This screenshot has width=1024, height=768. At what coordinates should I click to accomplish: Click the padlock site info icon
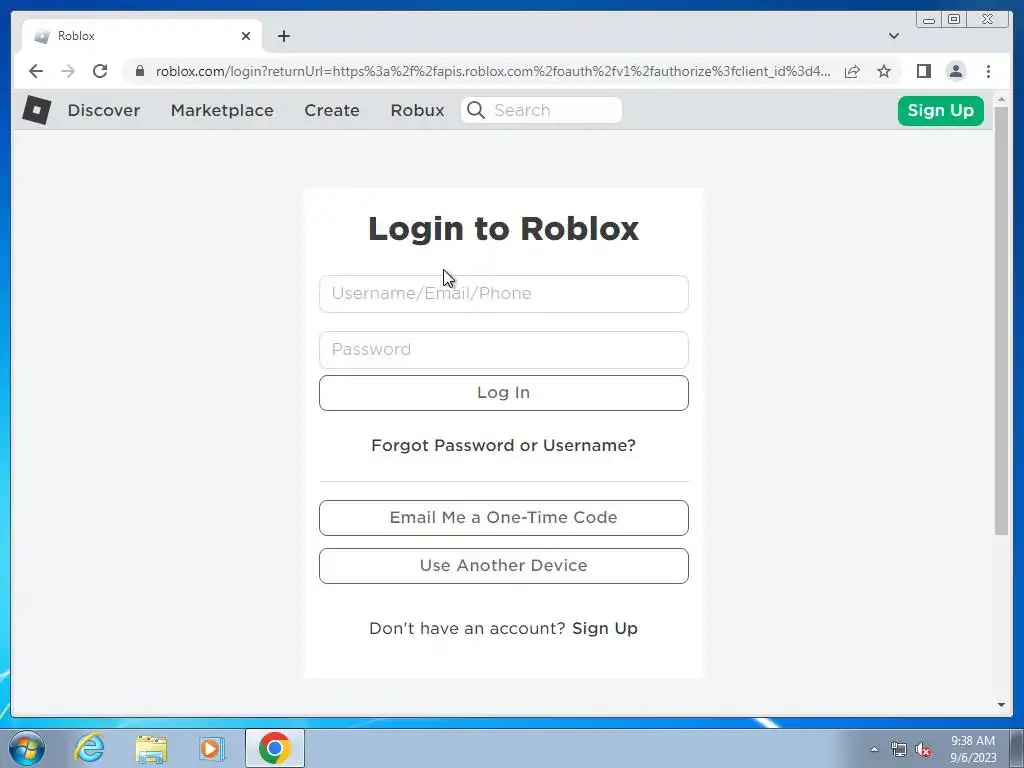tap(140, 71)
